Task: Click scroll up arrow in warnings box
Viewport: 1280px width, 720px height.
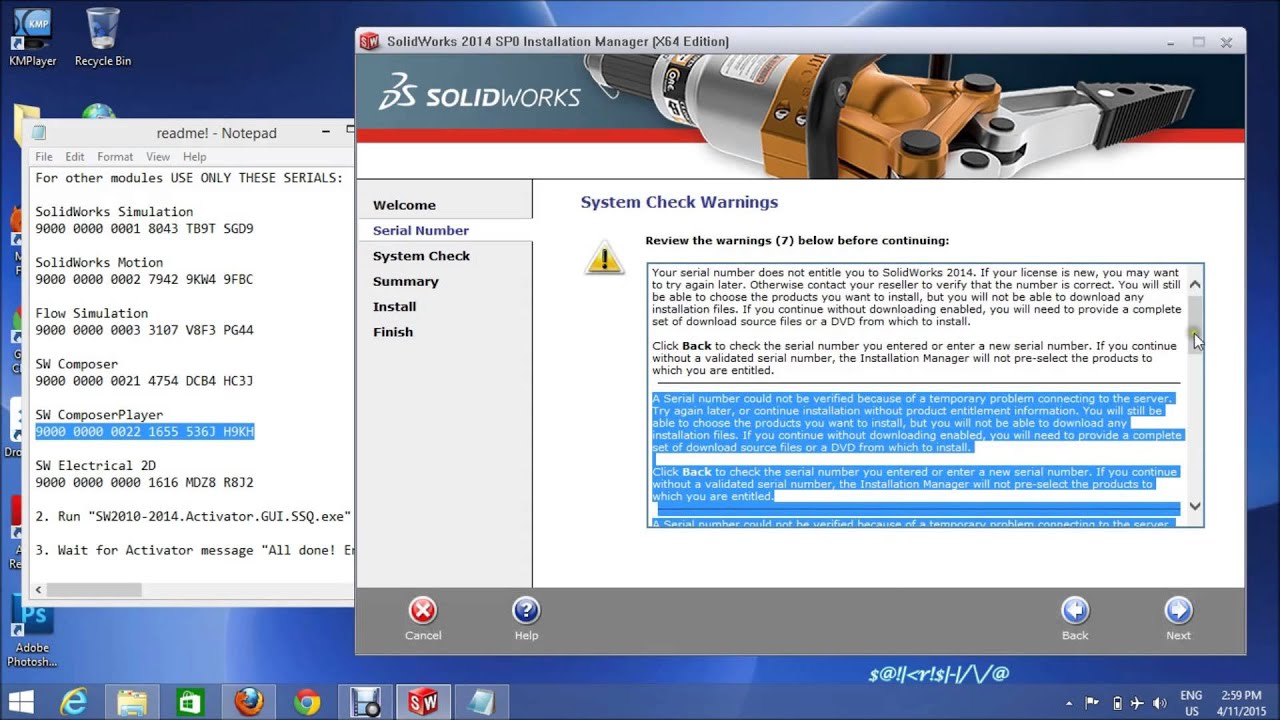Action: [1194, 285]
